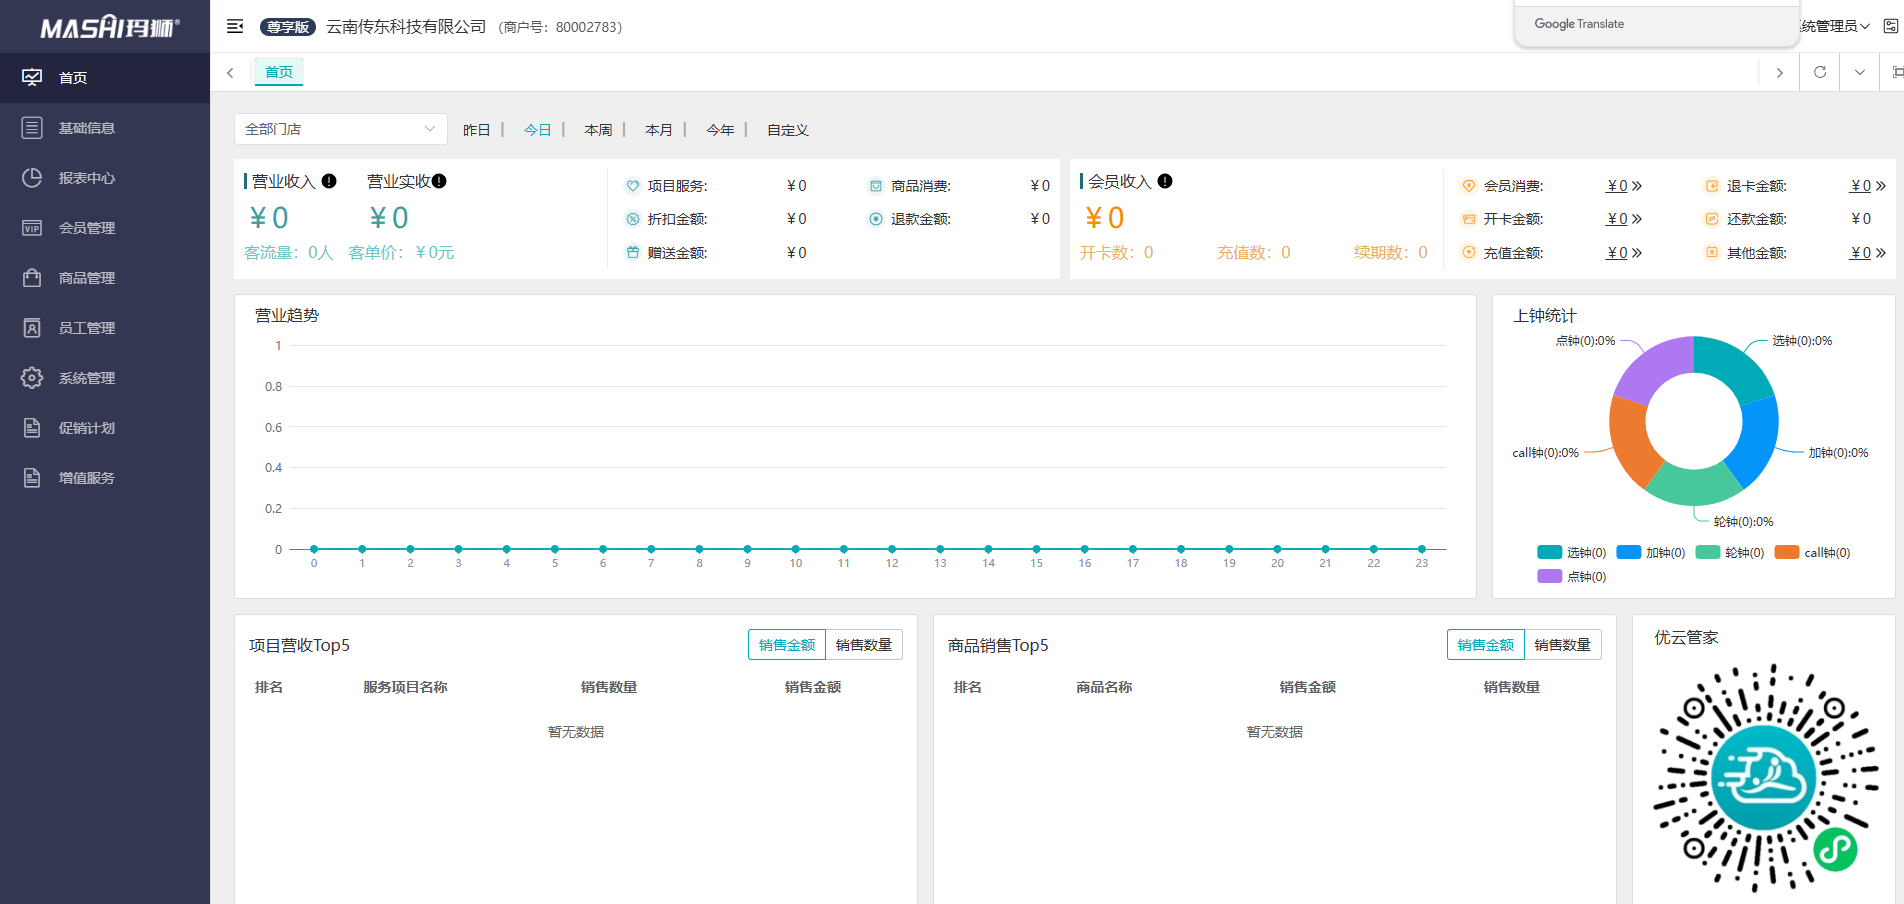The height and width of the screenshot is (904, 1904).
Task: Select the 今年 date filter
Action: coord(720,130)
